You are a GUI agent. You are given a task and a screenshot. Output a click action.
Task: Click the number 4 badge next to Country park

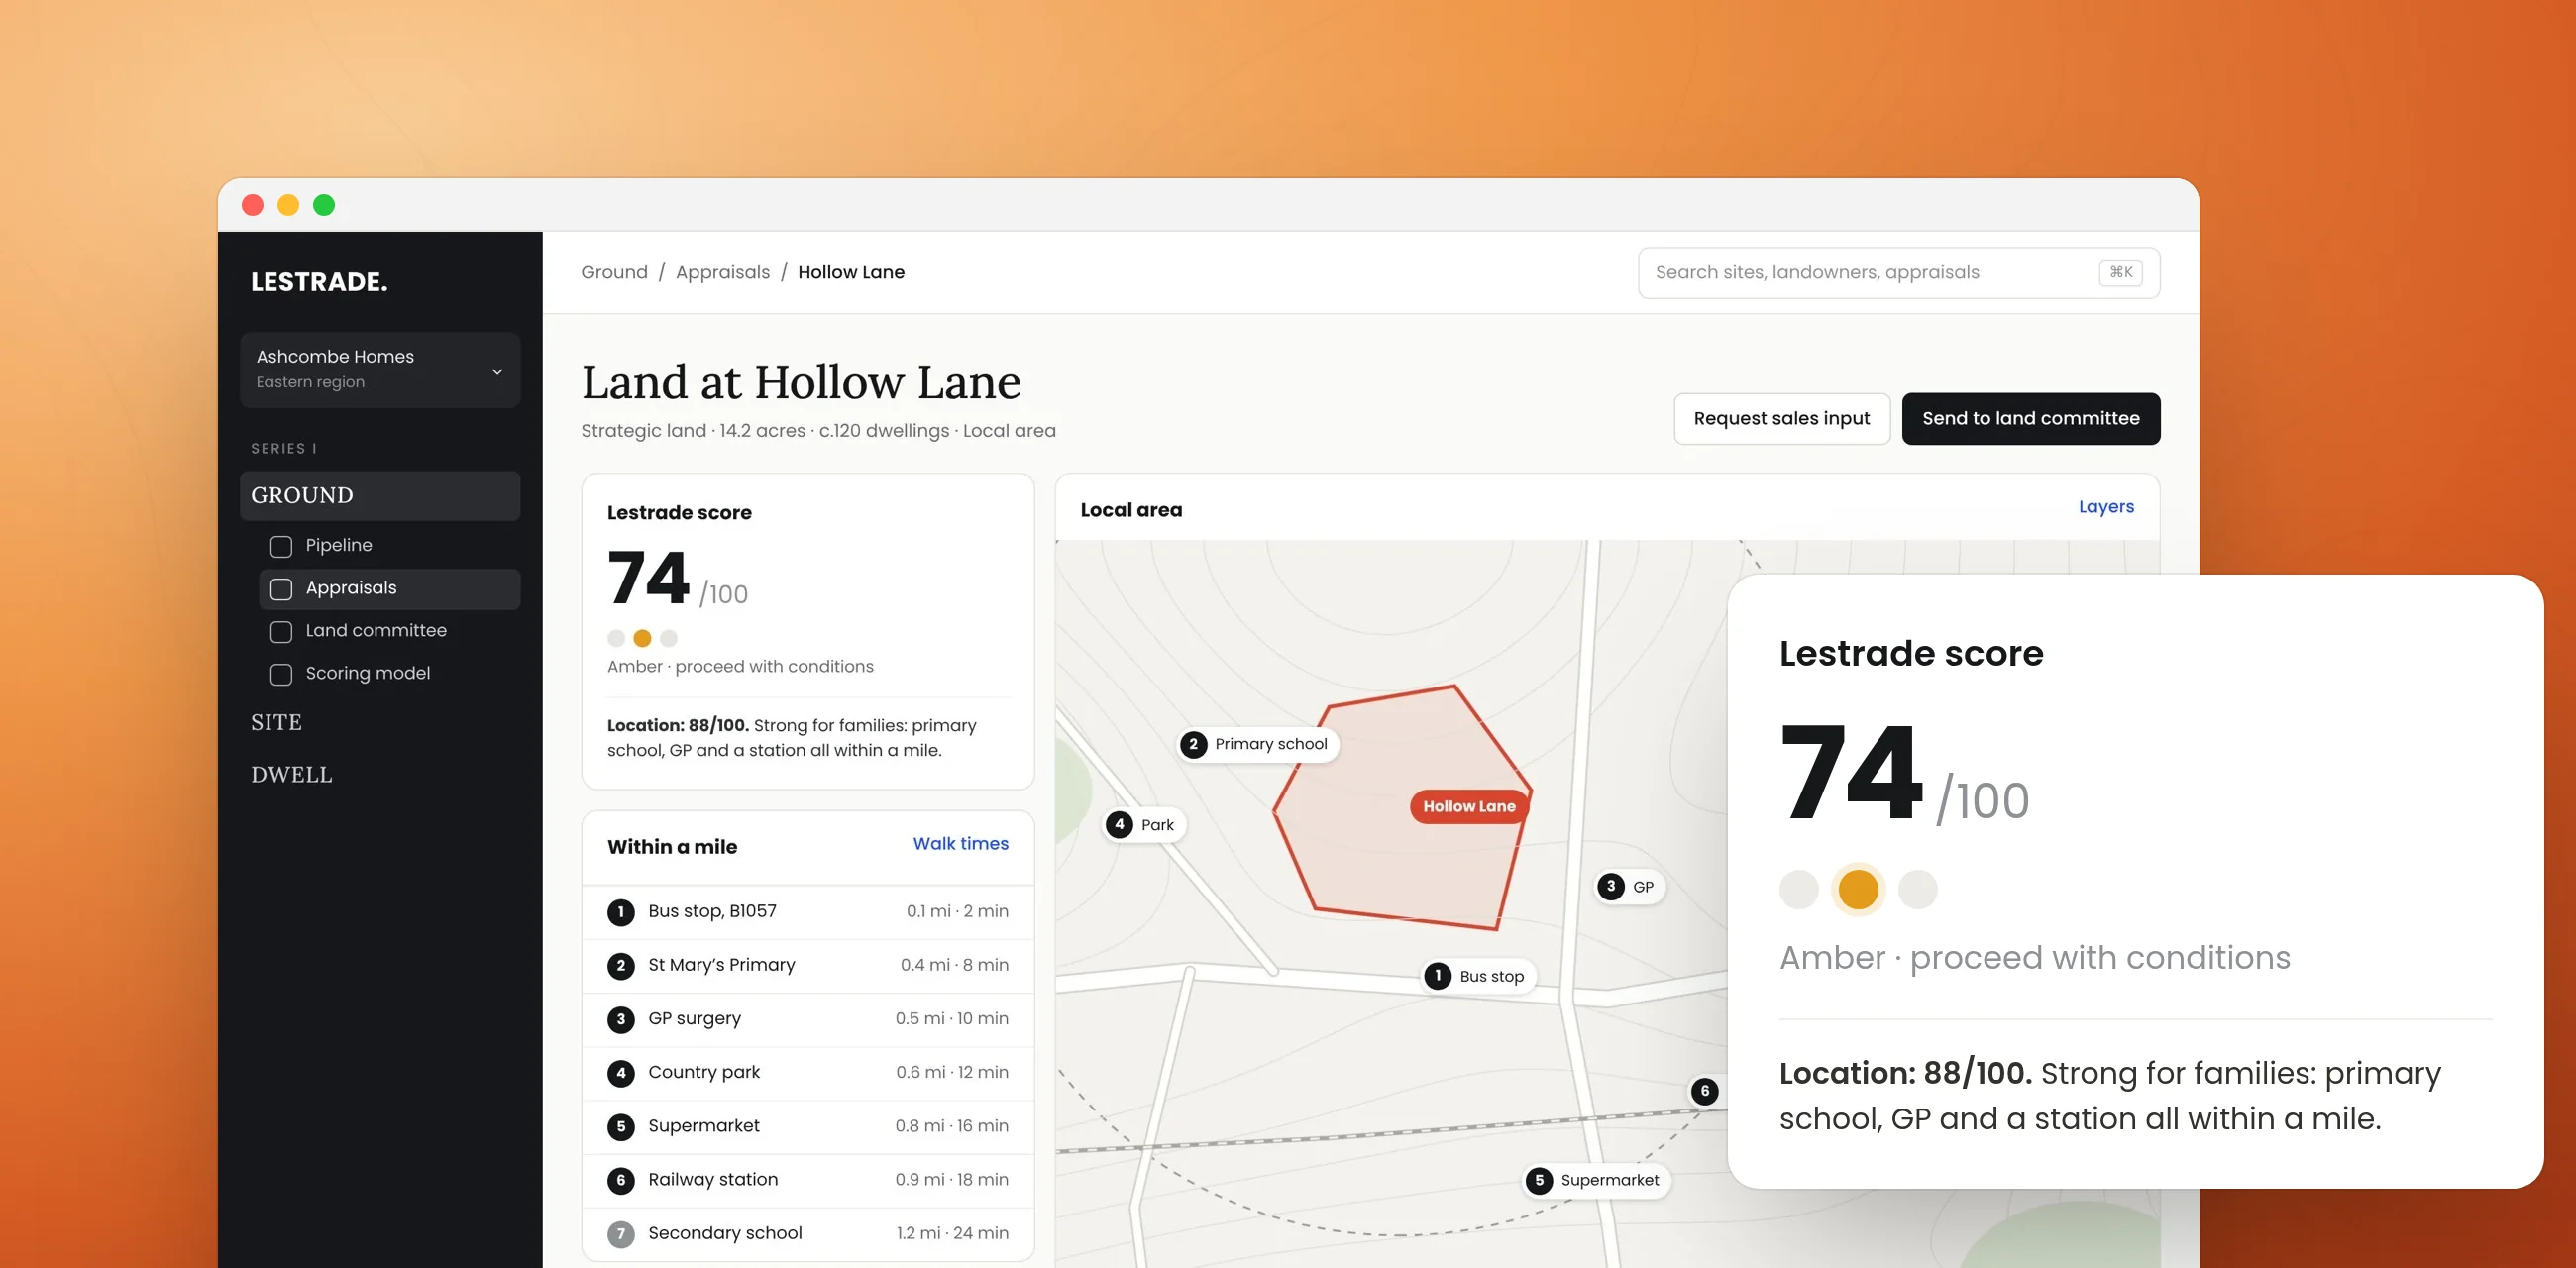pyautogui.click(x=620, y=1073)
